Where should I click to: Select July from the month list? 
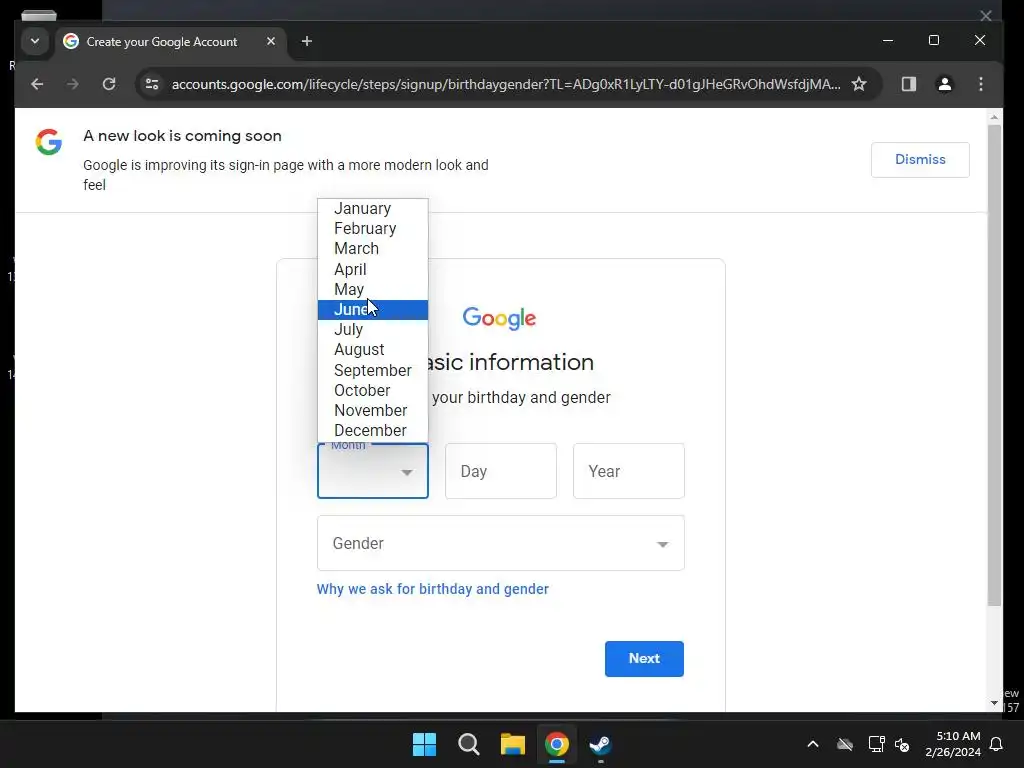(x=372, y=330)
